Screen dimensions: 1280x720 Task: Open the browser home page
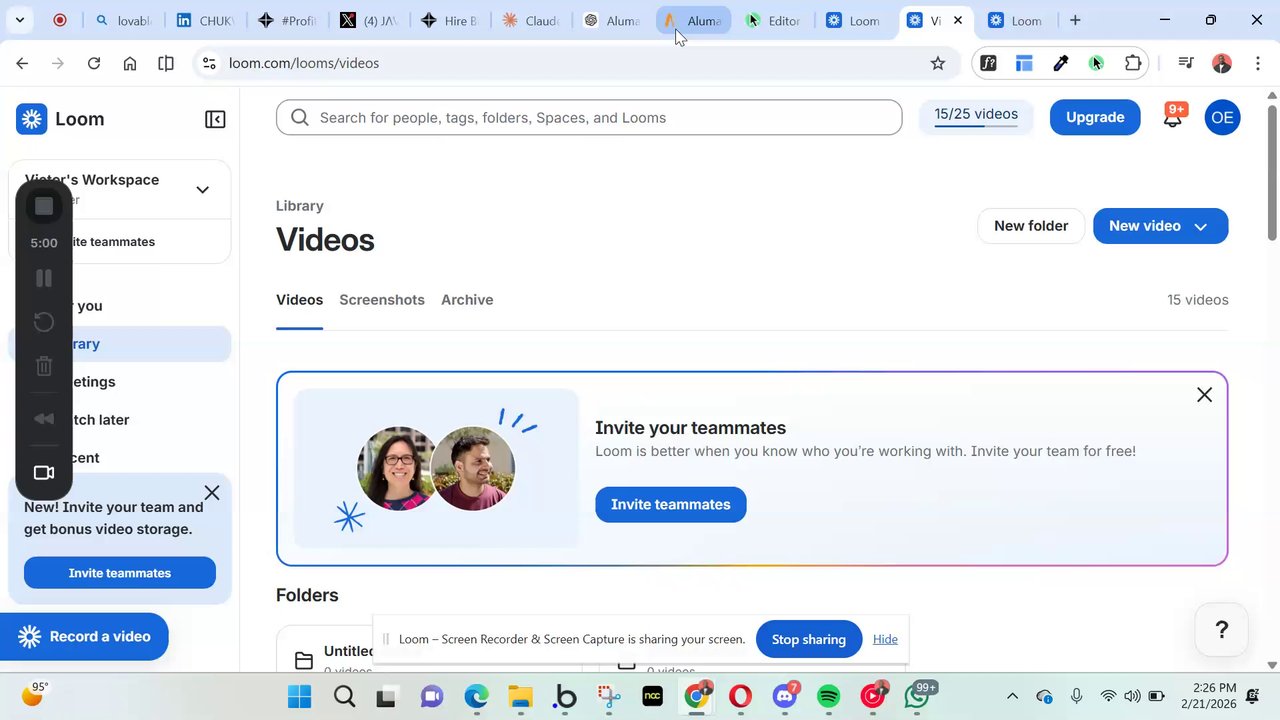coord(130,63)
